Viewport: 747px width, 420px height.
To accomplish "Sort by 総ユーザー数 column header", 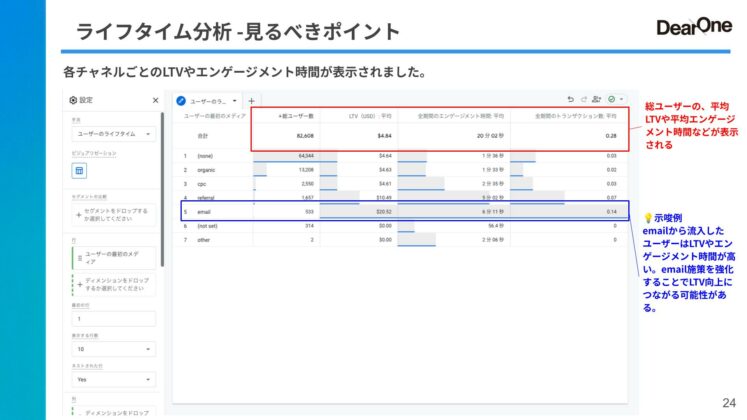I will point(296,116).
